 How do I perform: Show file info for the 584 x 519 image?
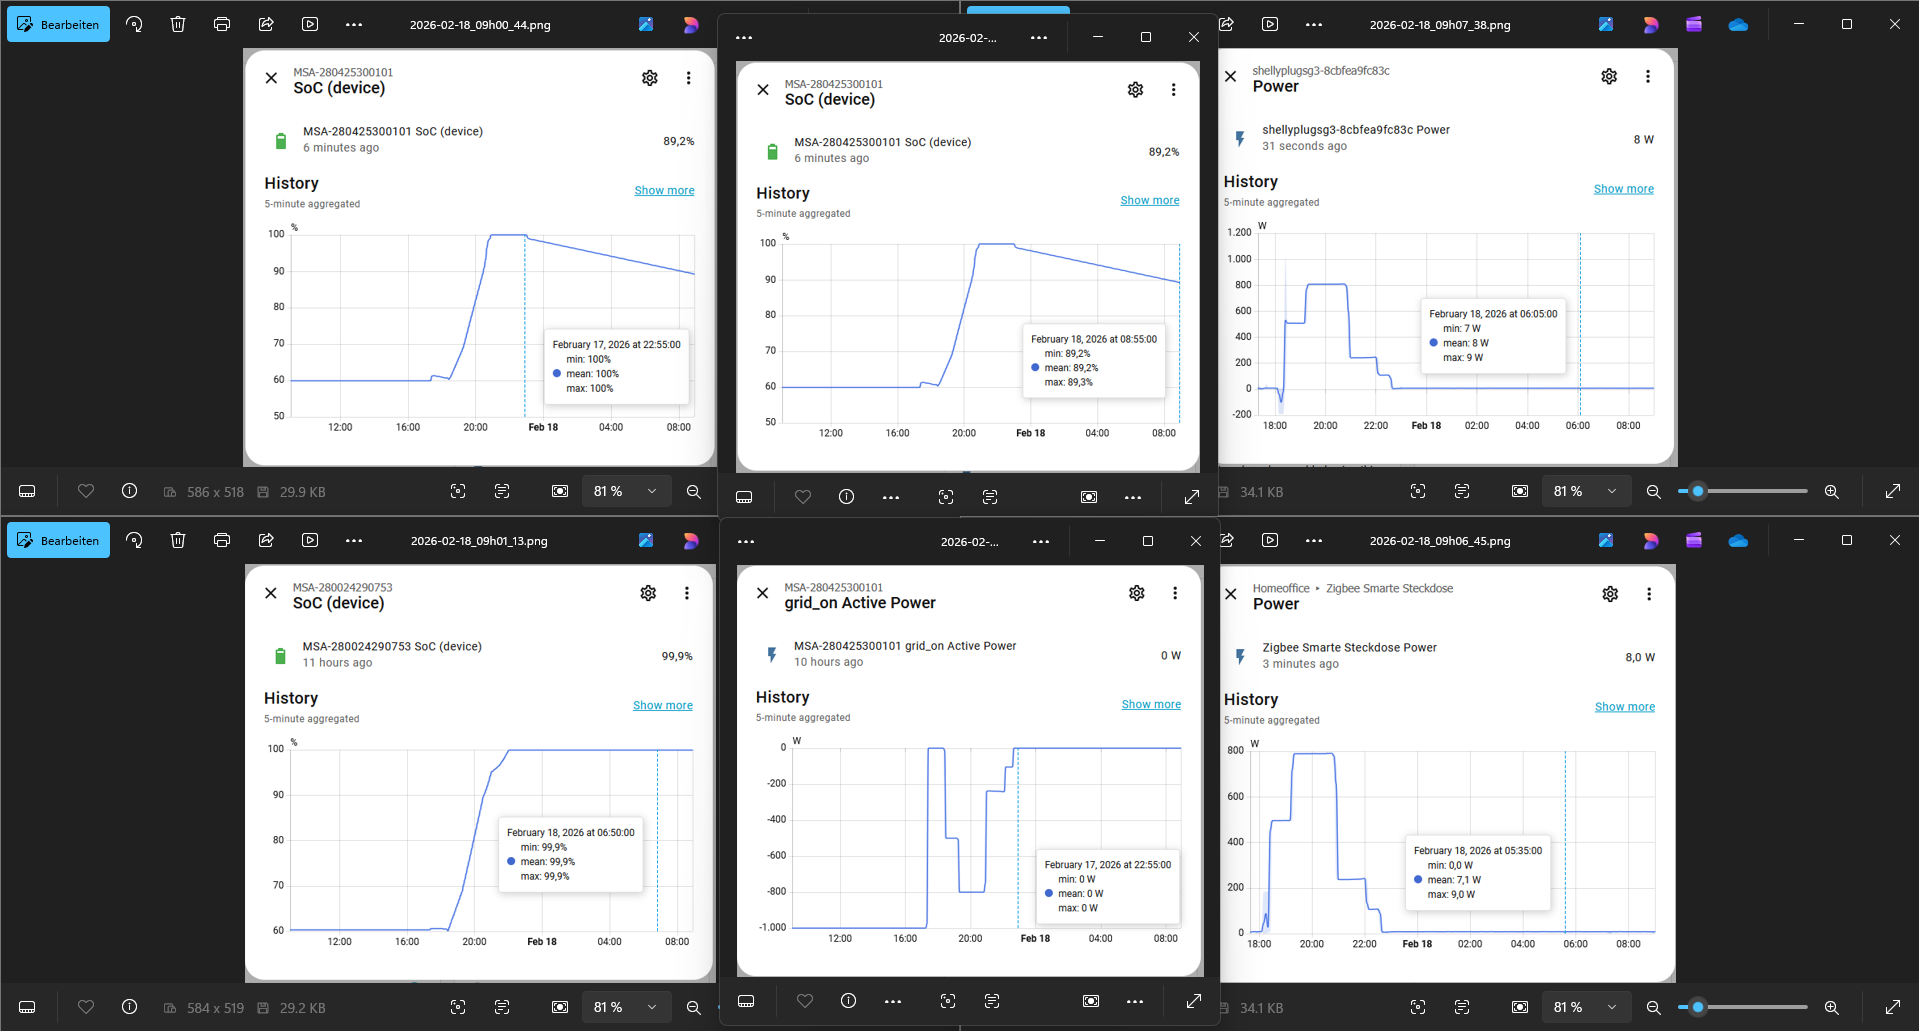[x=130, y=1008]
